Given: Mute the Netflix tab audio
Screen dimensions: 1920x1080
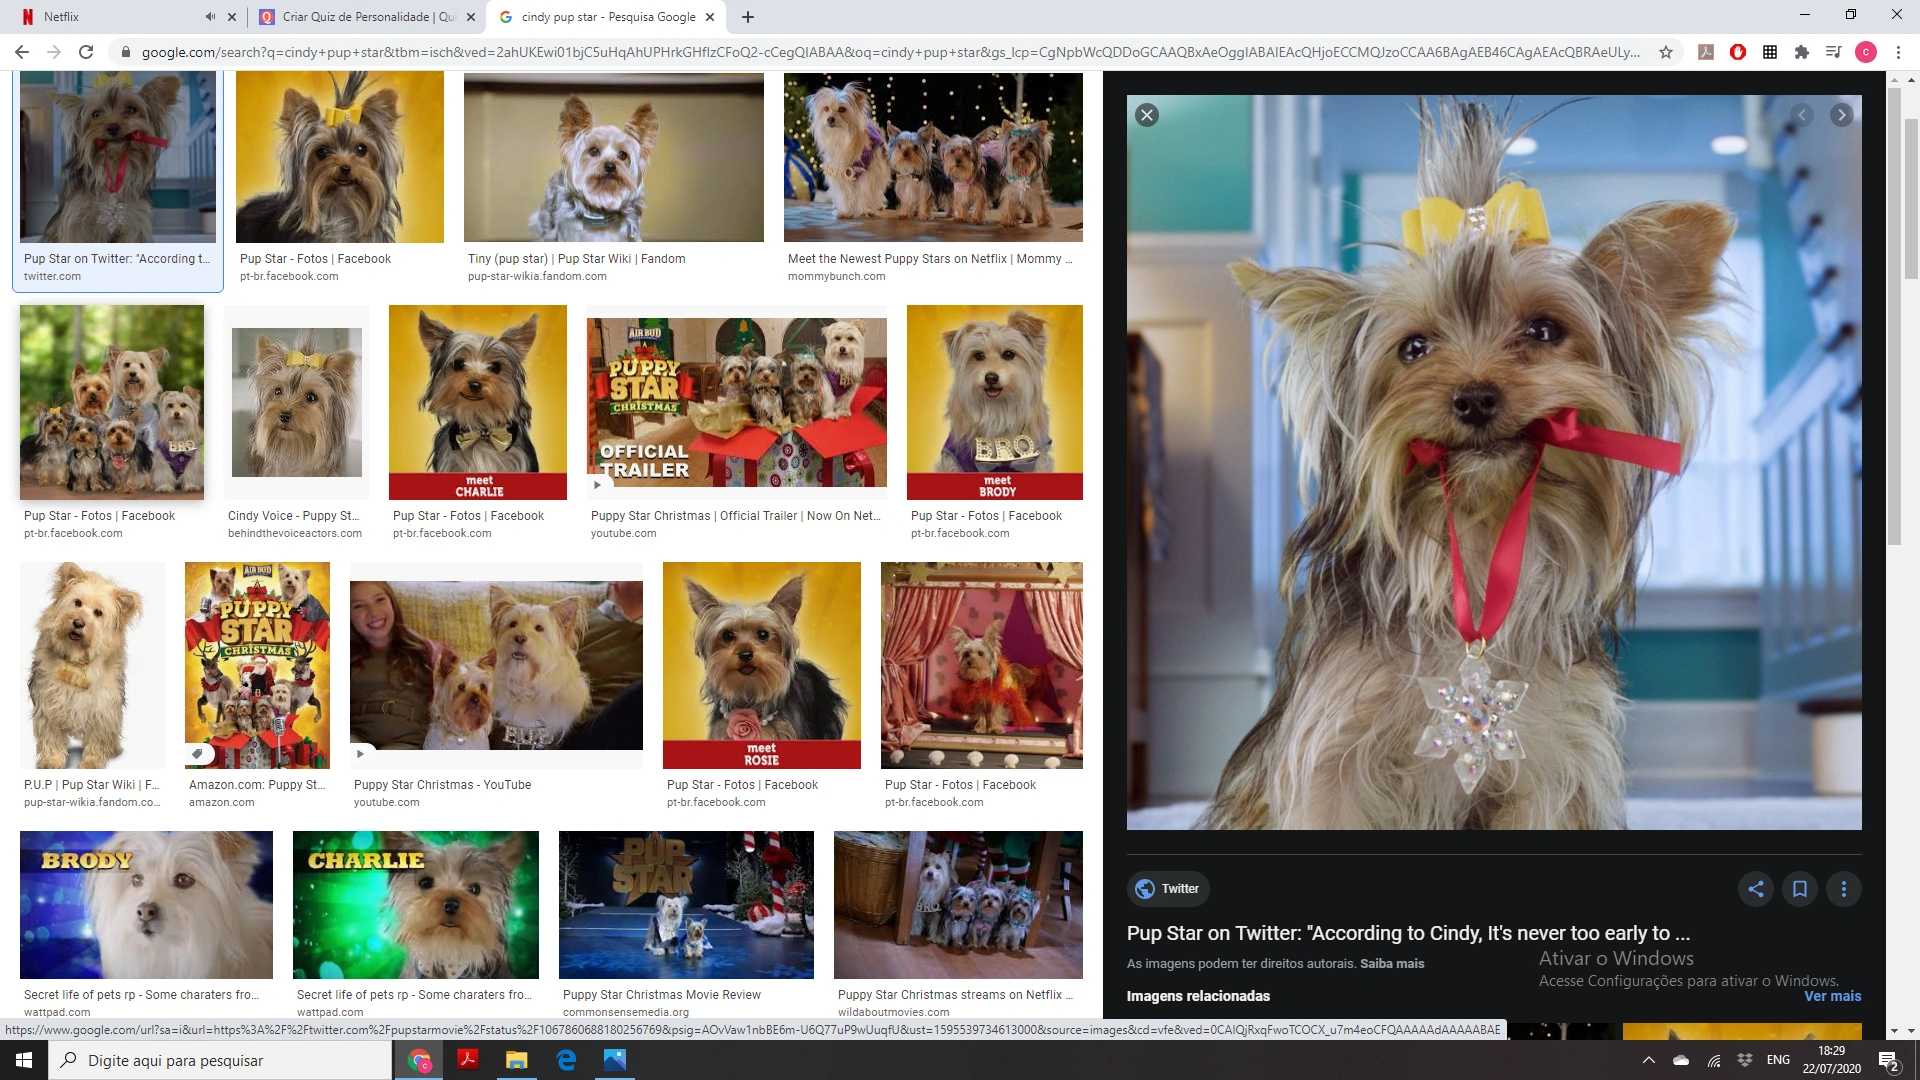Looking at the screenshot, I should (x=210, y=17).
